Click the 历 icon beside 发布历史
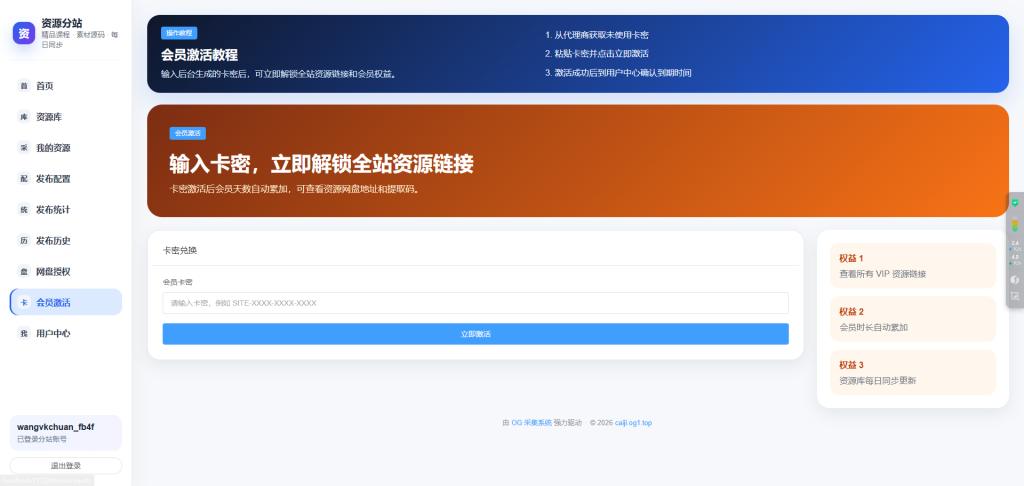 (24, 240)
